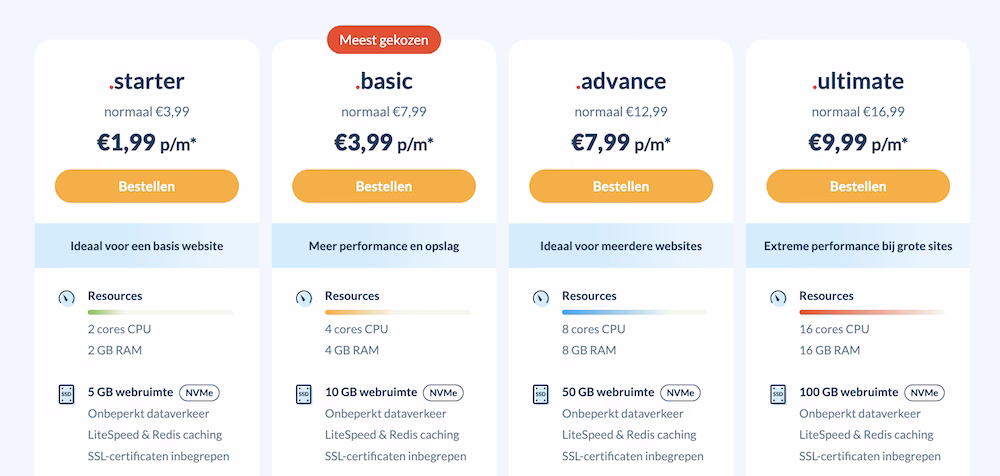The width and height of the screenshot is (1000, 476).
Task: Order the .advance plan with Bestellen
Action: [x=621, y=186]
